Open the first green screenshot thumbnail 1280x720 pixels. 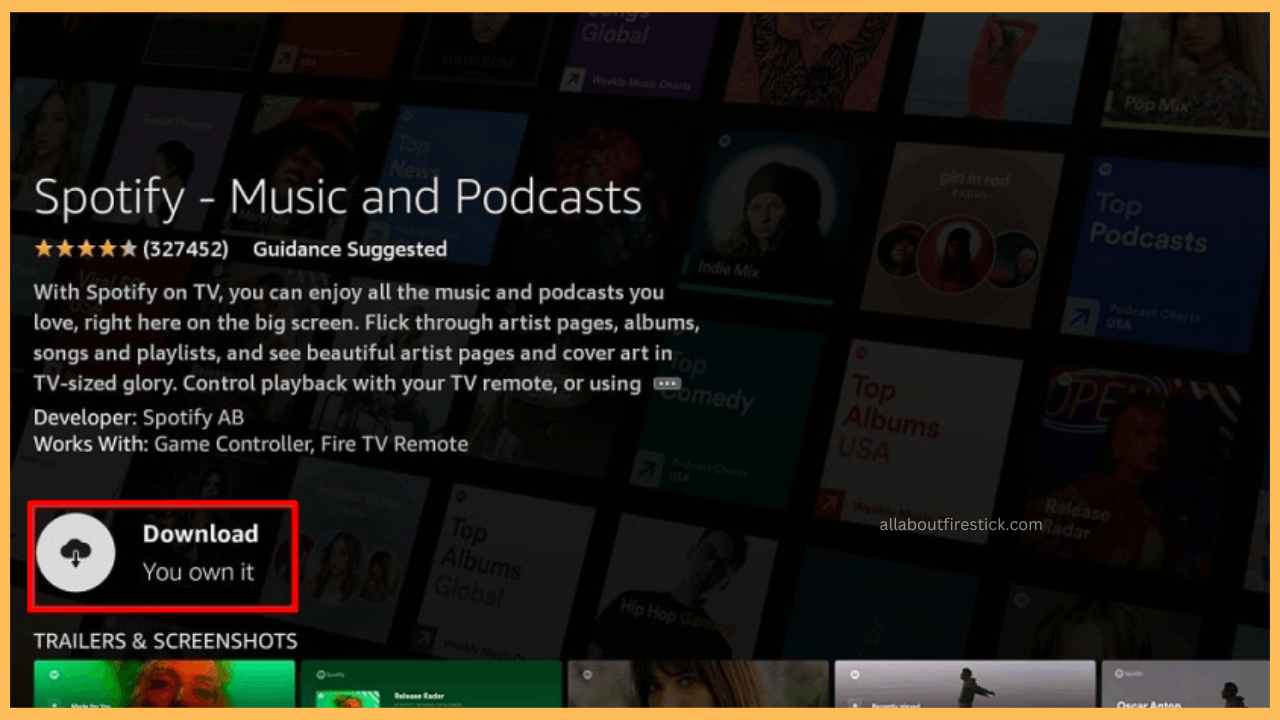click(164, 683)
